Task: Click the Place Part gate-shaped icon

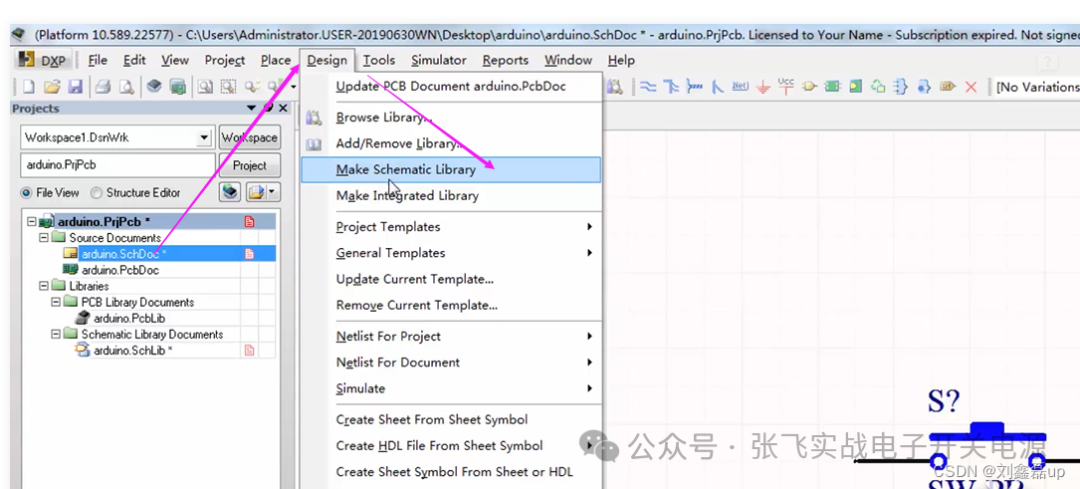Action: (x=809, y=87)
